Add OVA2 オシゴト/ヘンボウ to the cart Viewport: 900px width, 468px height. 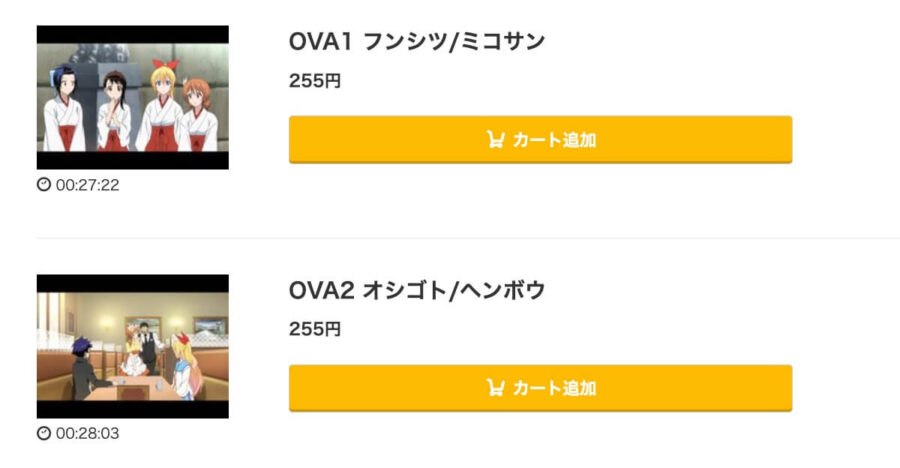tap(541, 388)
